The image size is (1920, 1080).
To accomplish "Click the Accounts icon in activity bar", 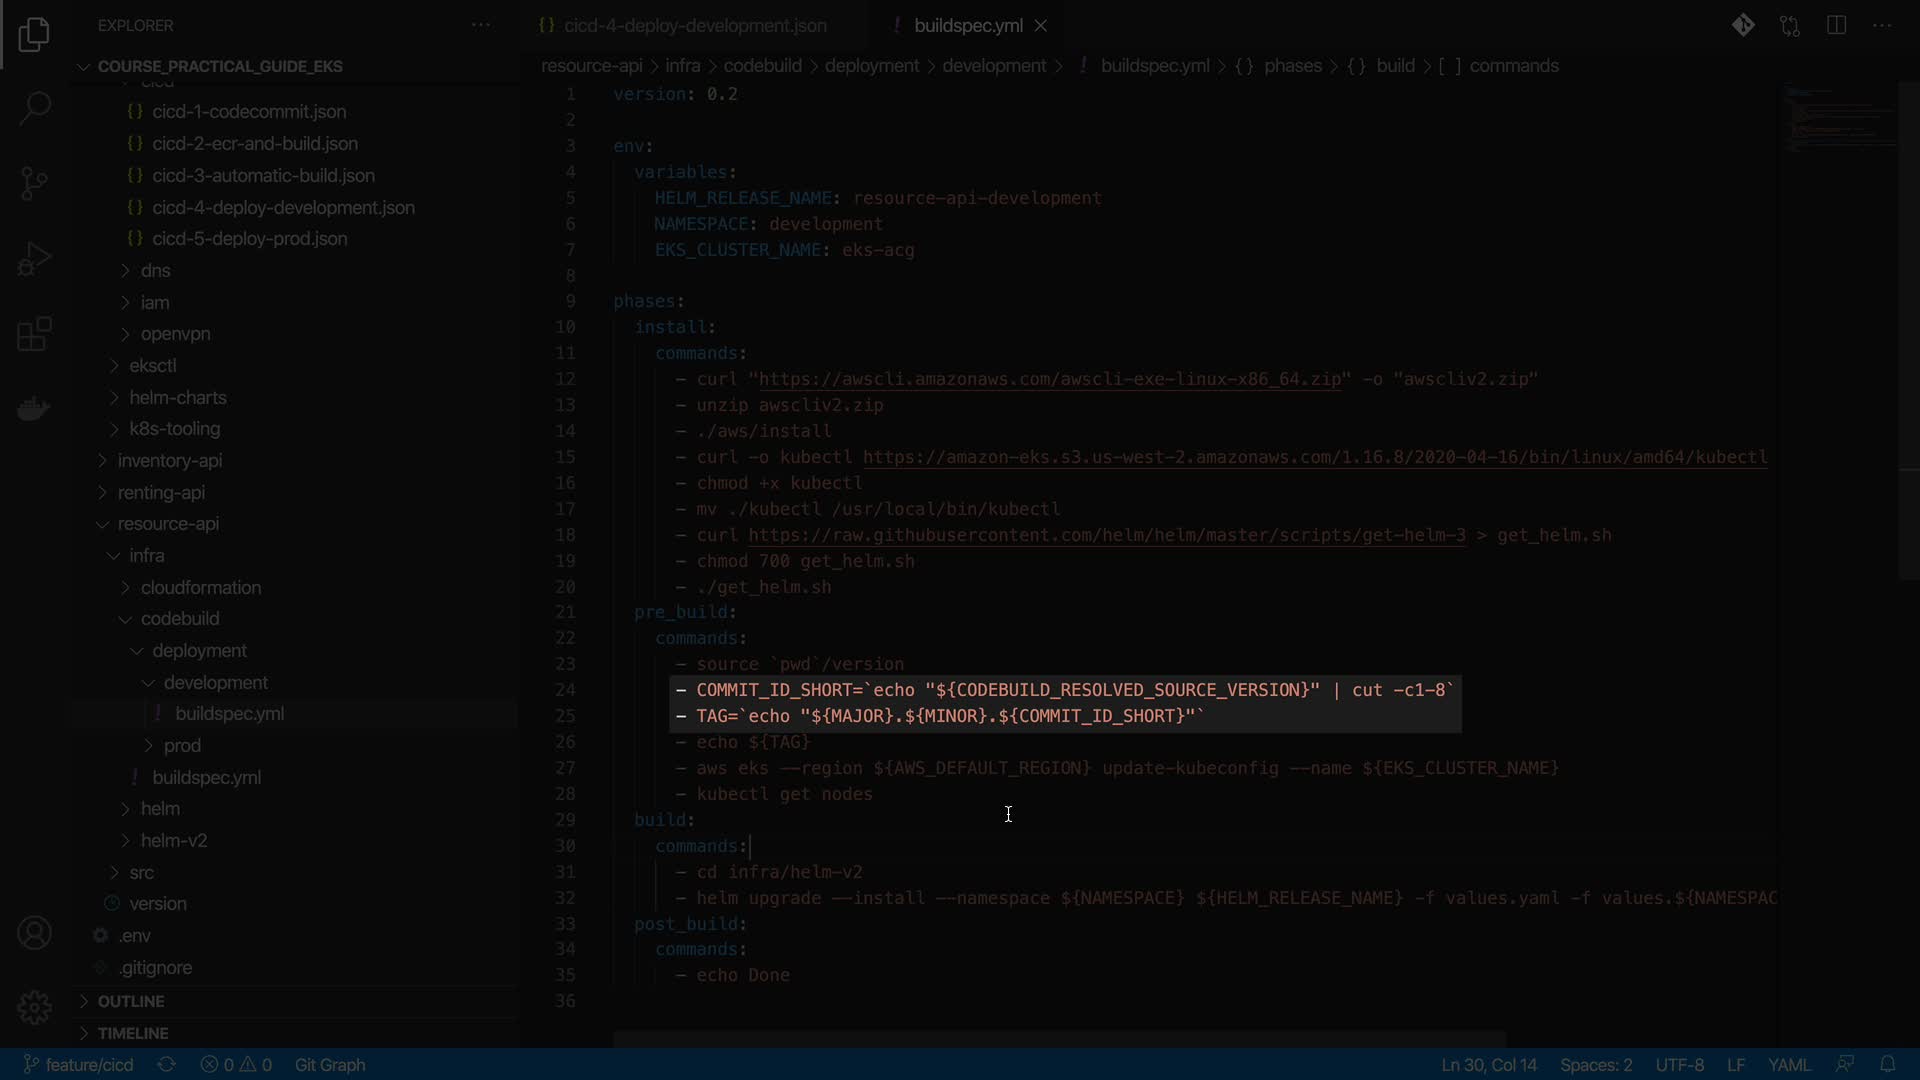I will coord(34,933).
